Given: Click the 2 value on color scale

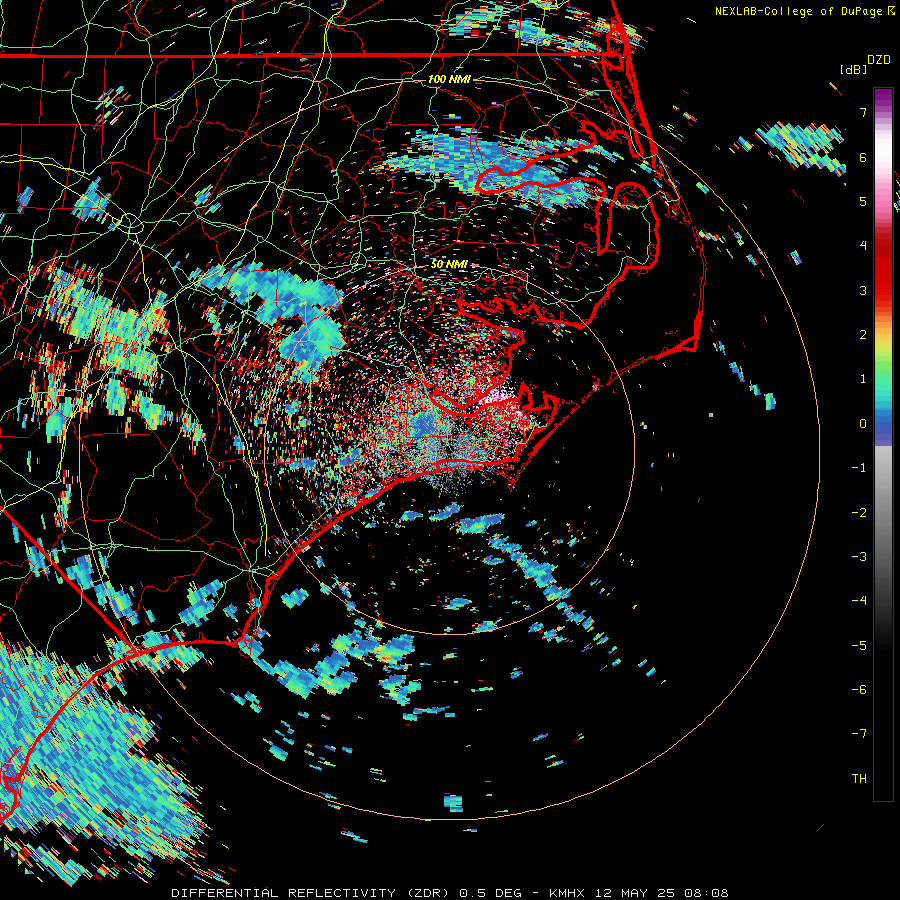Looking at the screenshot, I should click(x=863, y=334).
